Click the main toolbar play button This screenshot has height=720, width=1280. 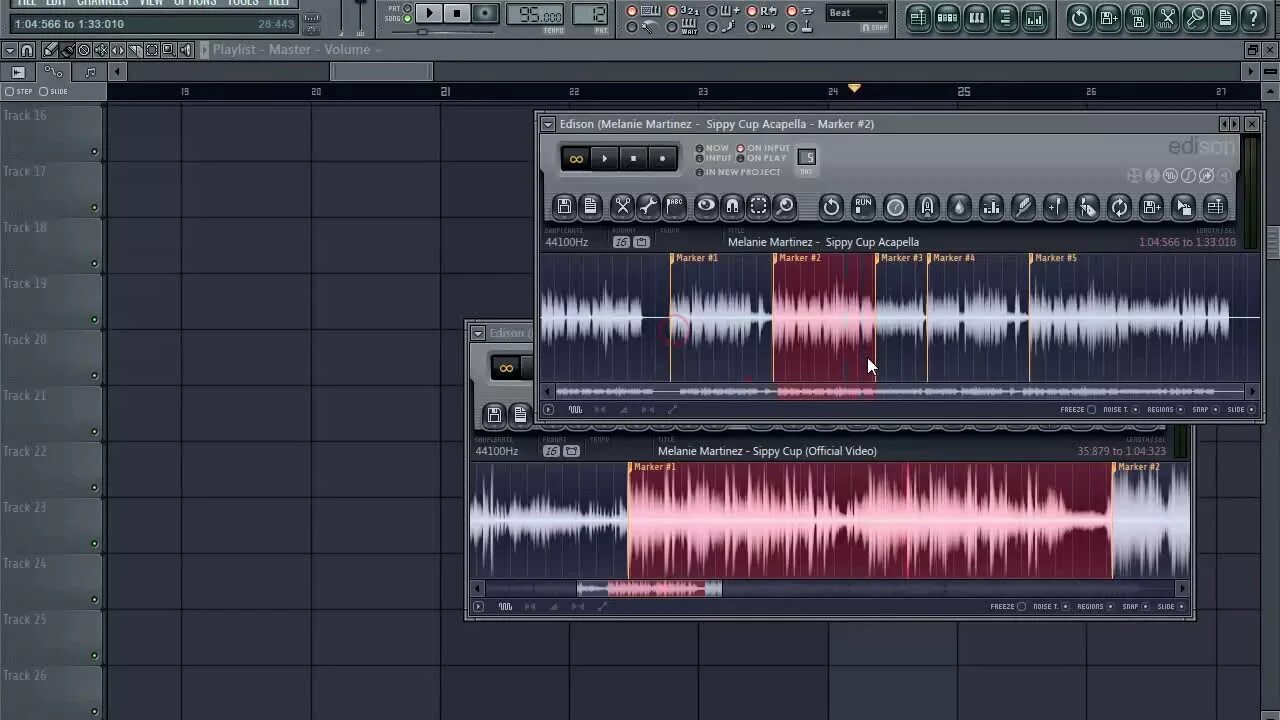point(429,13)
